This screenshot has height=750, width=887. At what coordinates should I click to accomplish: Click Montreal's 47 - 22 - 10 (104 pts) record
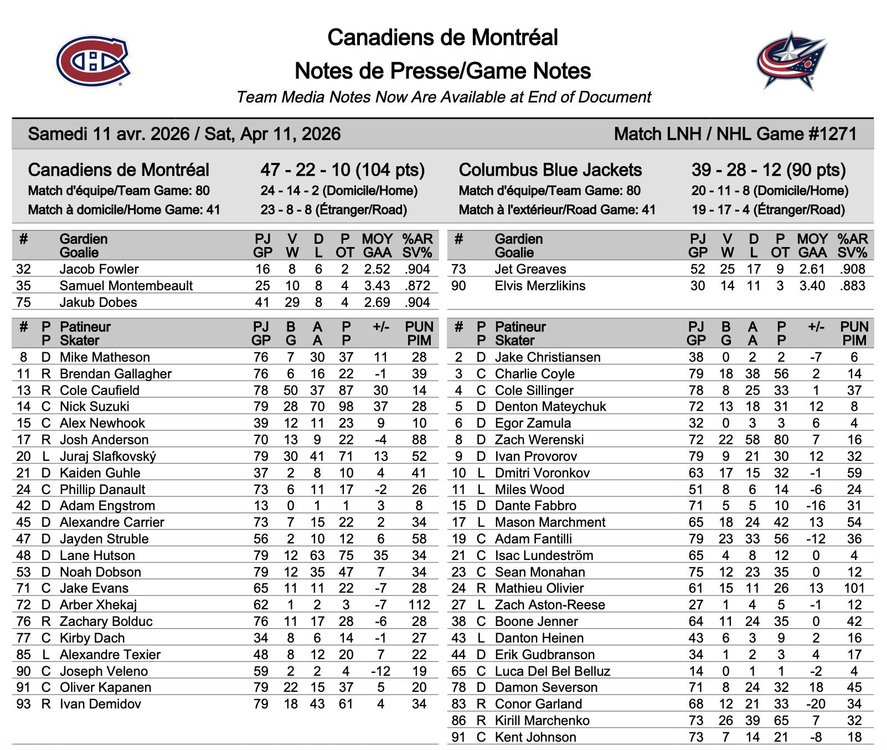point(342,170)
